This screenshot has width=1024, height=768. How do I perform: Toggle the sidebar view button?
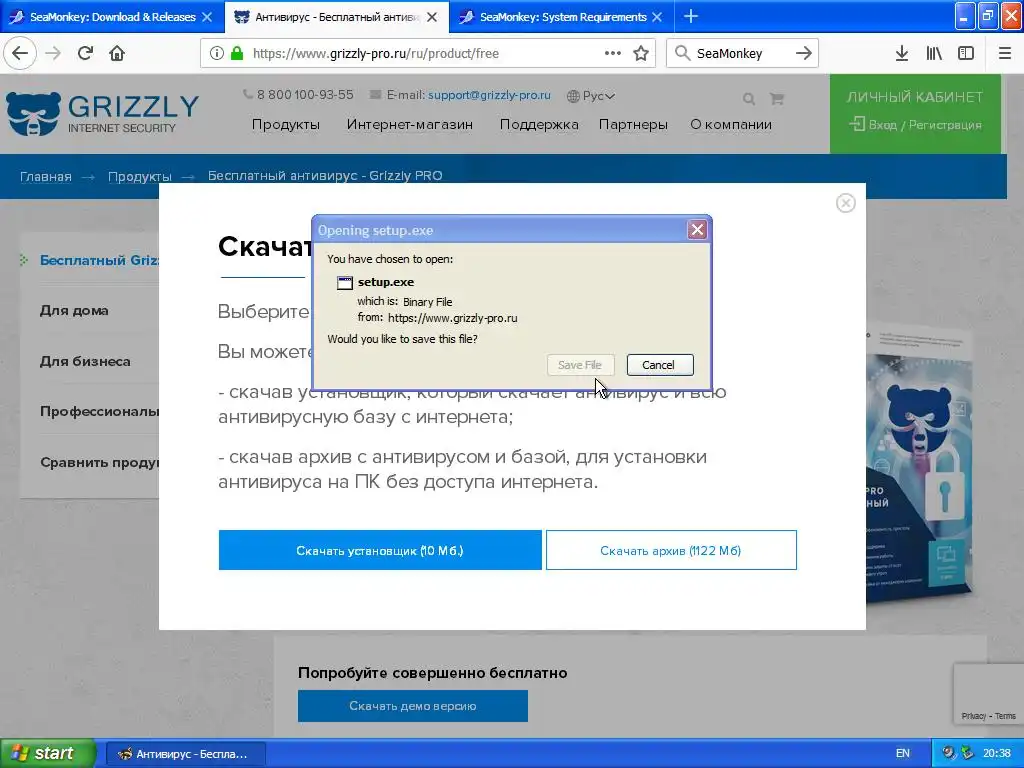965,53
